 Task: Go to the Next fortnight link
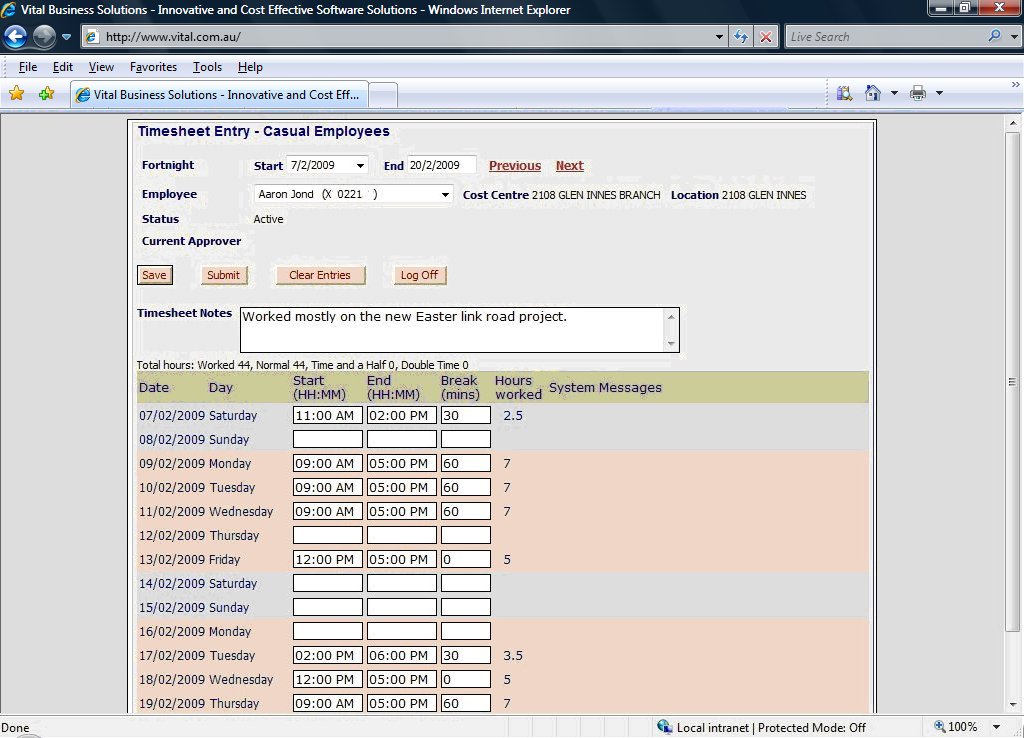[x=569, y=166]
